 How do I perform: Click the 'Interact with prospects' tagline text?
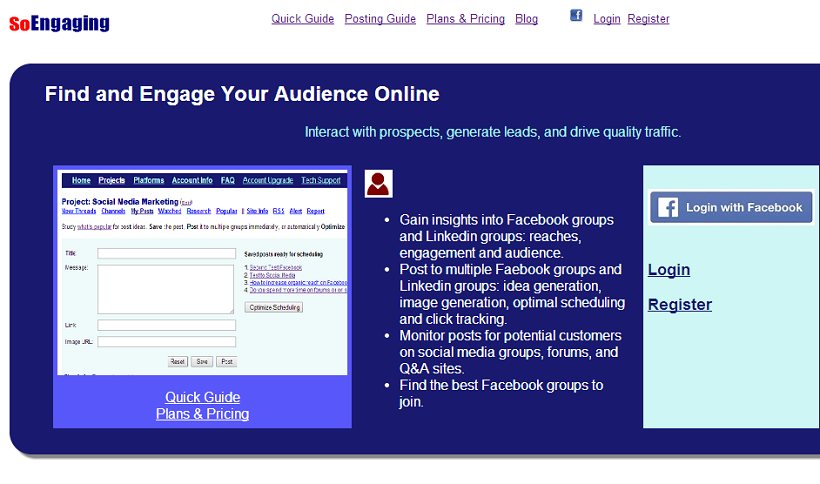pos(493,132)
